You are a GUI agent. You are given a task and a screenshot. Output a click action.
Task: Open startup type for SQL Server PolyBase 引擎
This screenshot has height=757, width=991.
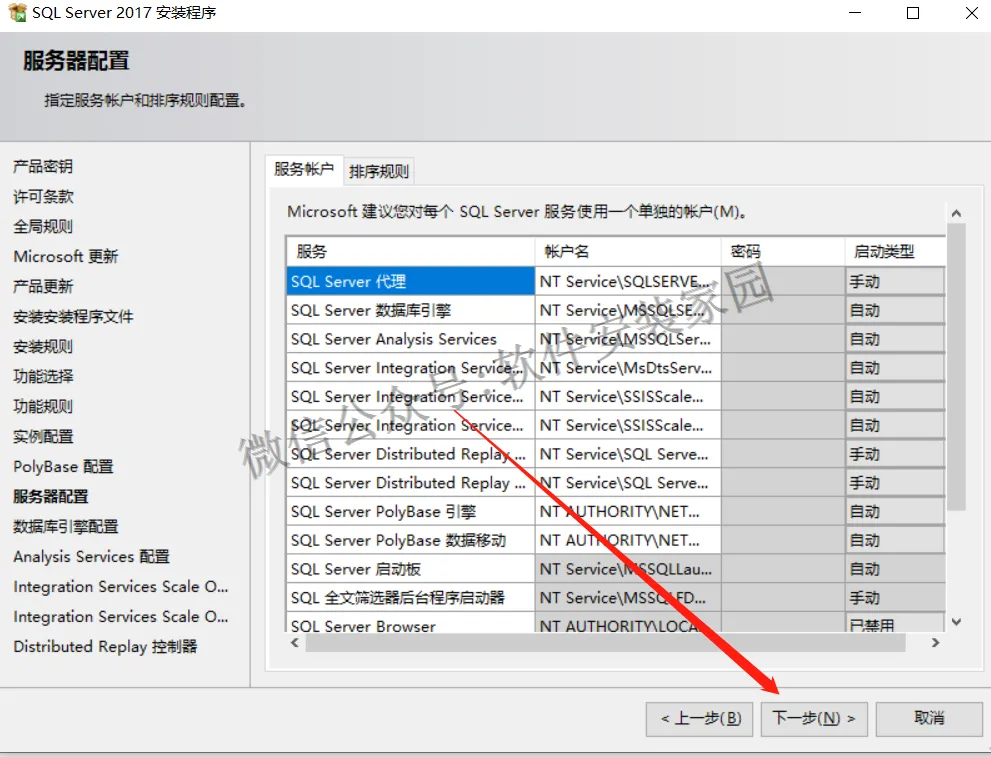point(895,511)
